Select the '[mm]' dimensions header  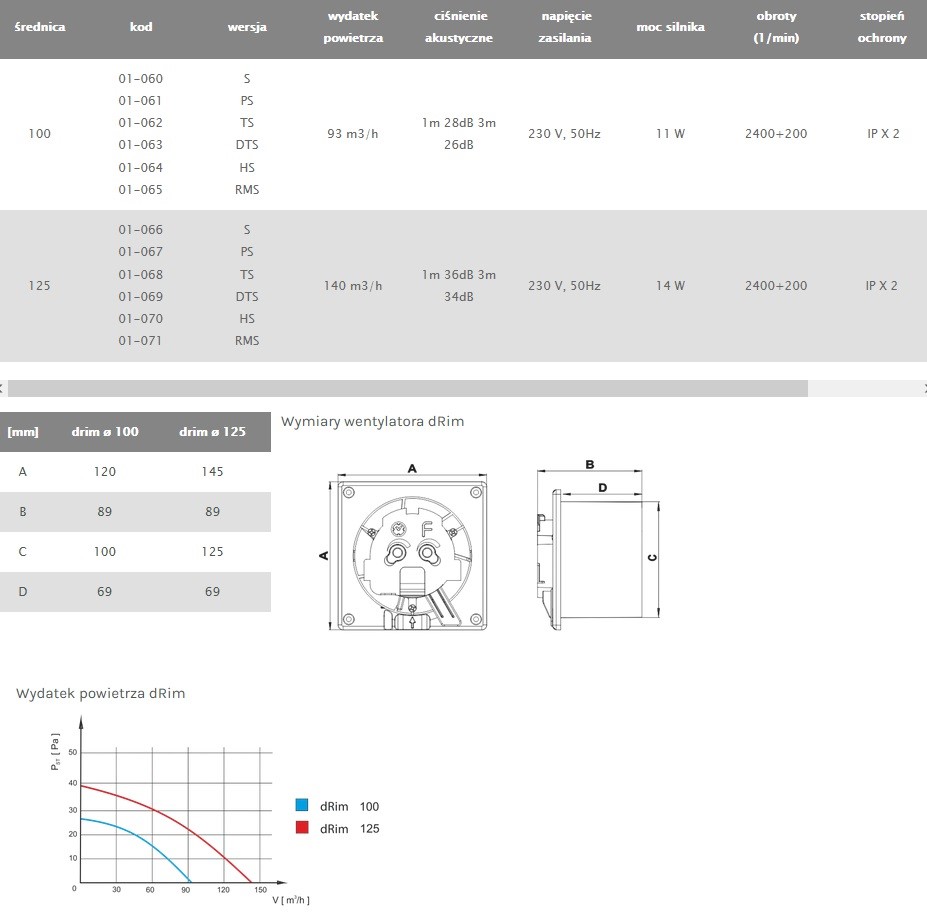pos(22,432)
